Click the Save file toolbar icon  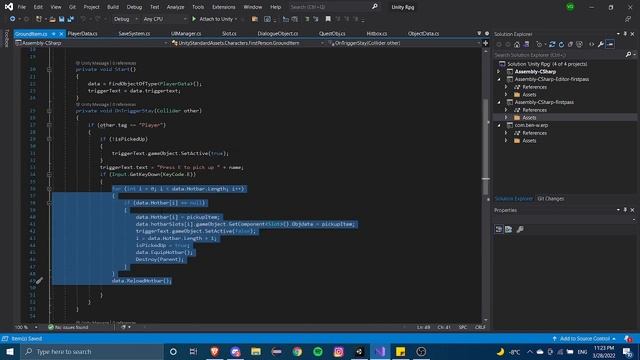pyautogui.click(x=62, y=19)
